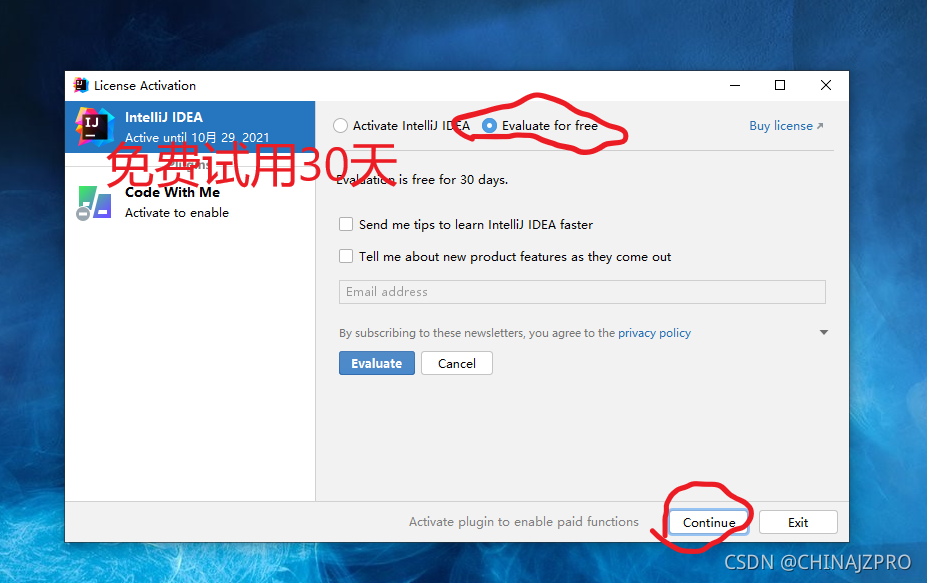Check Tell me about new product features
927x583 pixels.
[x=346, y=256]
